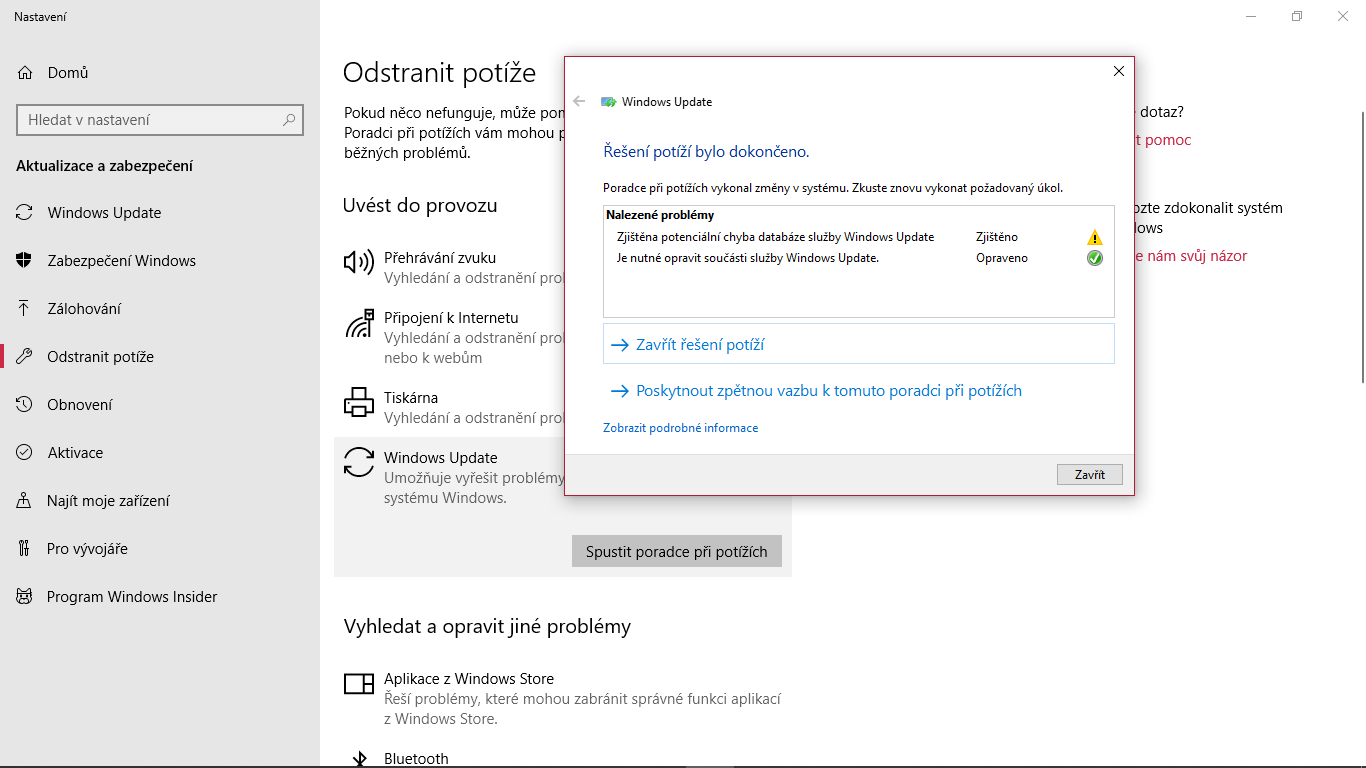The width and height of the screenshot is (1366, 768).
Task: Click the developer tools icon for Pro vývojáře
Action: click(25, 549)
